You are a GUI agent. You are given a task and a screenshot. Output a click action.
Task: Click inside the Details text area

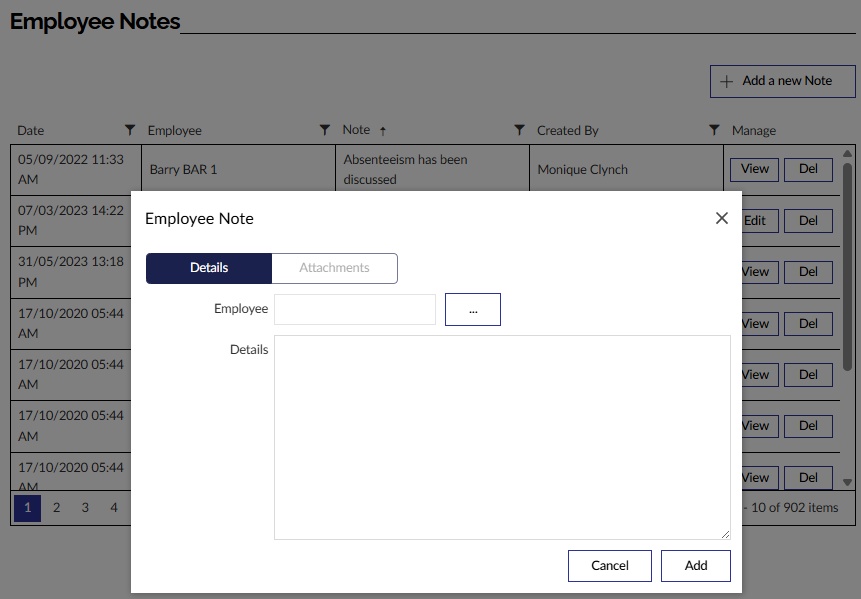(500, 435)
